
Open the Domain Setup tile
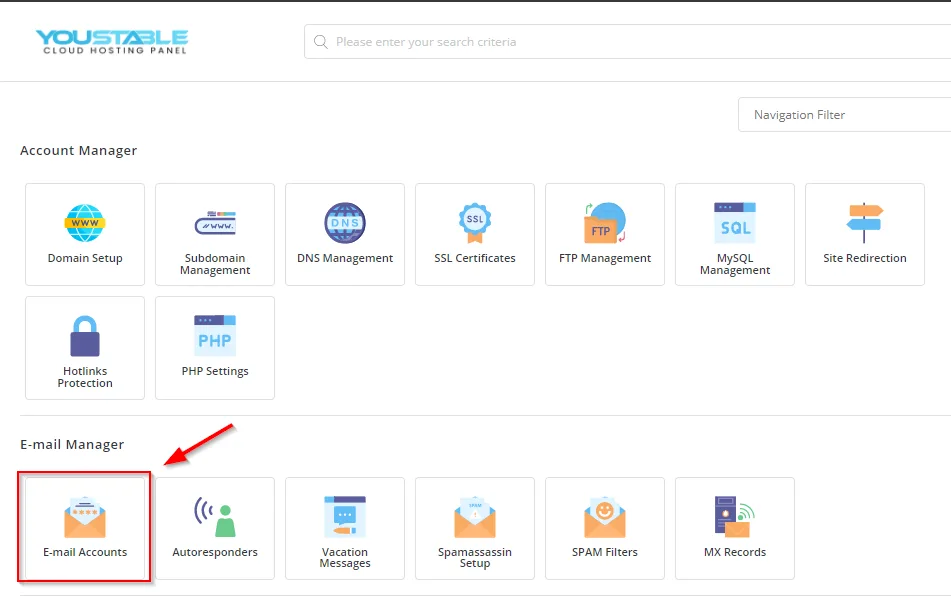pos(85,235)
